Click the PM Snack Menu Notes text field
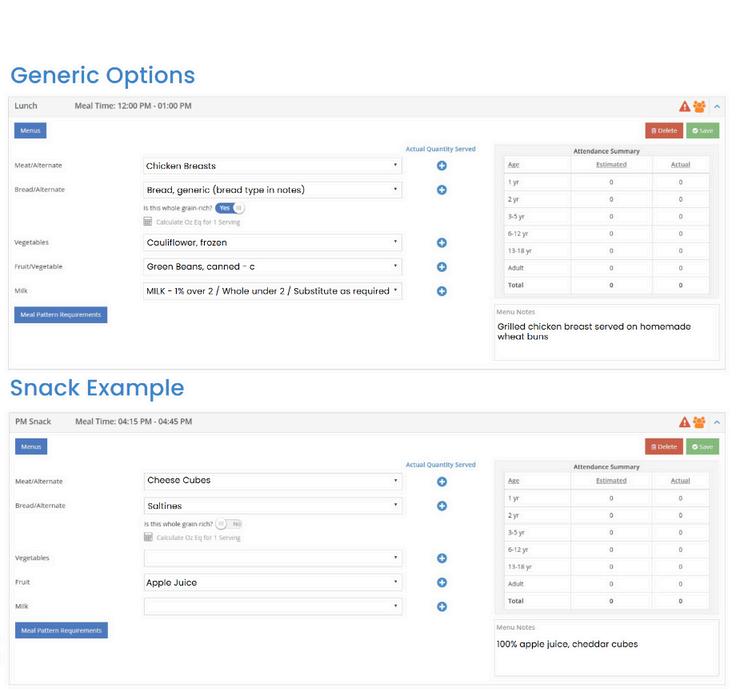Viewport: 744px width, 692px height. point(606,650)
